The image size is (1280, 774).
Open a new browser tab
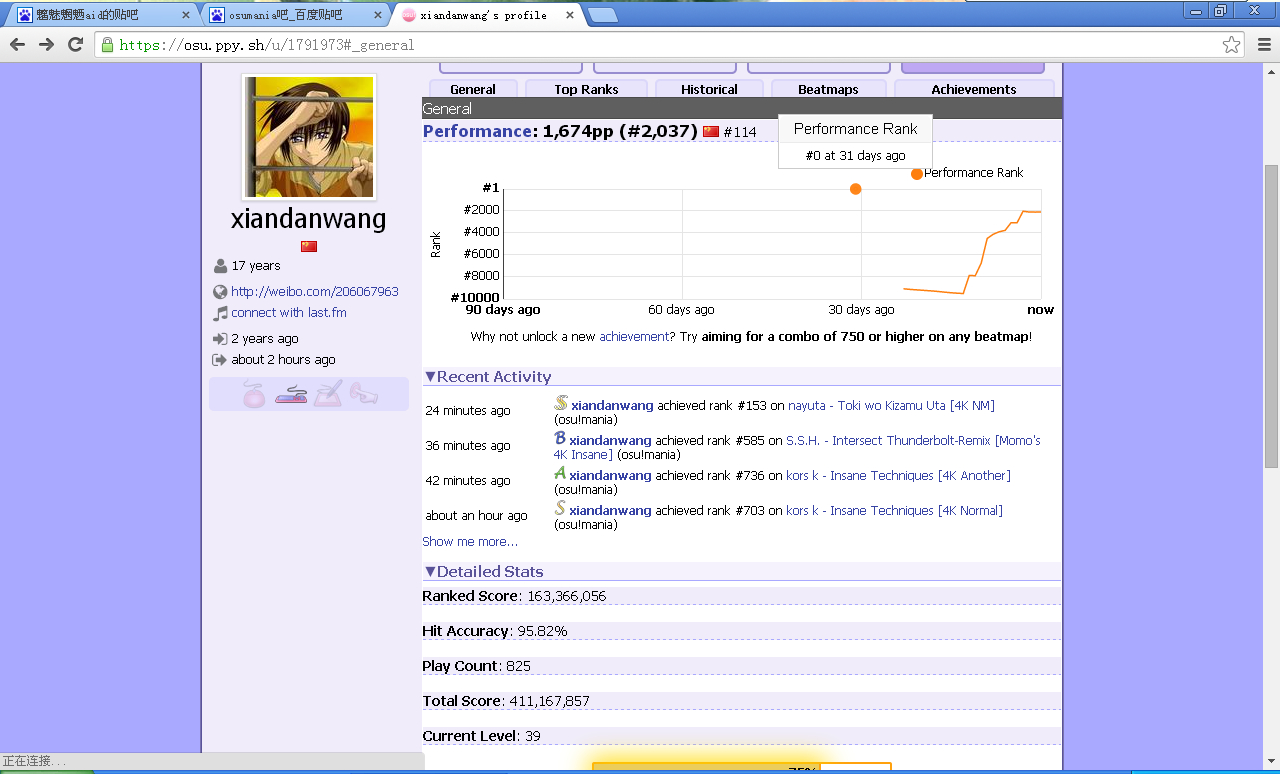coord(602,15)
